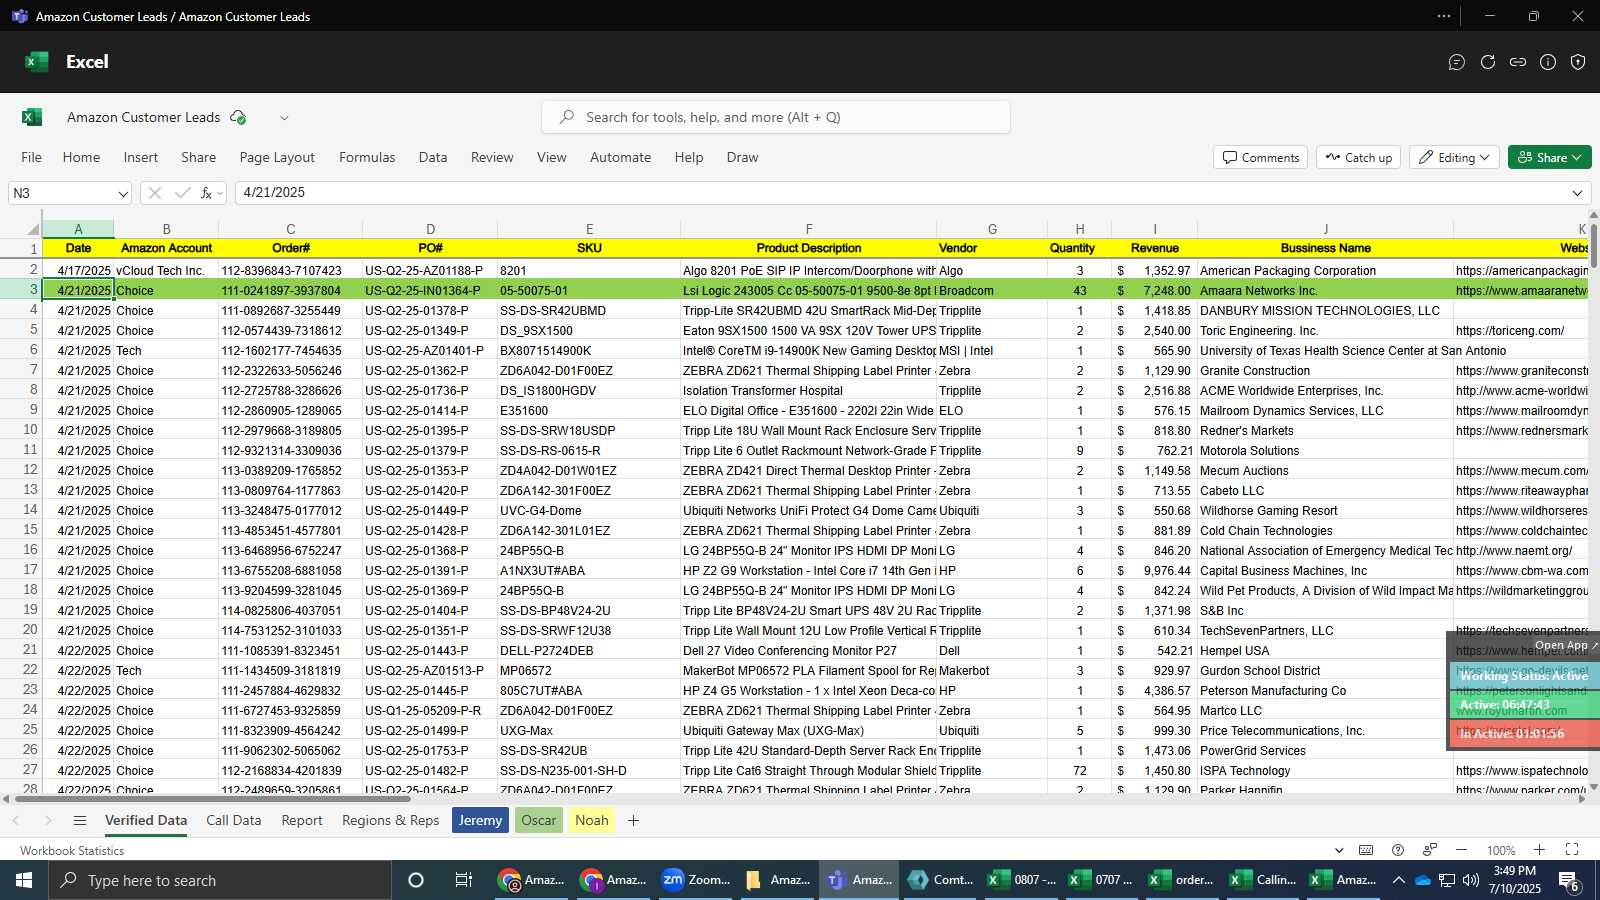Click the refresh icon in header bar
The image size is (1600, 900).
click(1488, 62)
